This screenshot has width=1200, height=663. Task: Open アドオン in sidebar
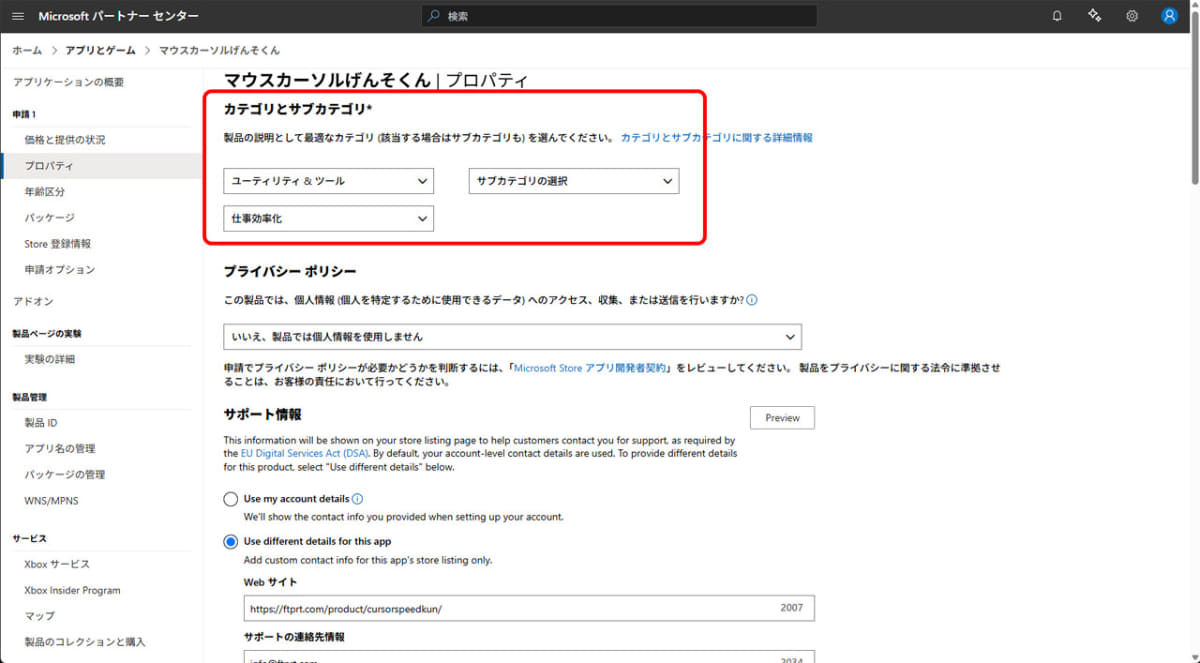click(33, 301)
